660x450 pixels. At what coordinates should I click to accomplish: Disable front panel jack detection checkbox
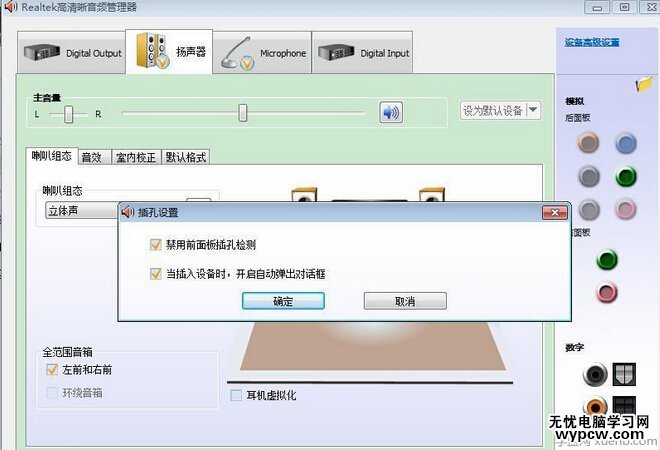point(156,245)
